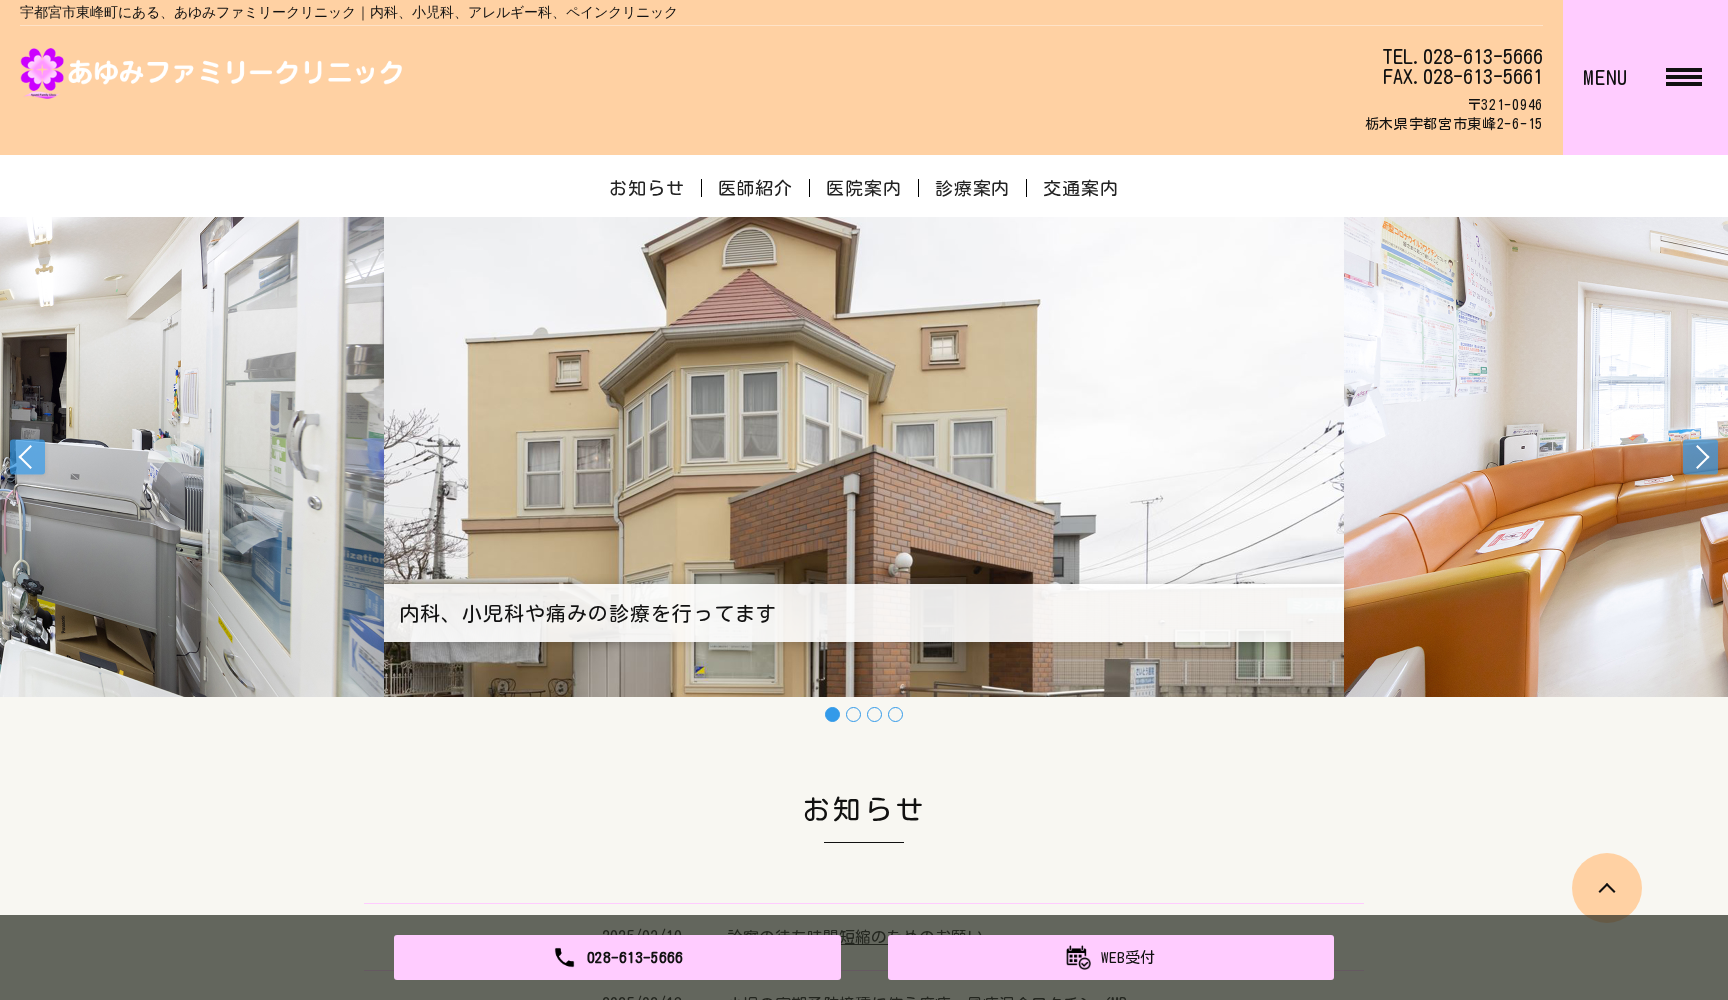This screenshot has height=1000, width=1728.
Task: Click the clinic flower logo icon
Action: pyautogui.click(x=42, y=72)
